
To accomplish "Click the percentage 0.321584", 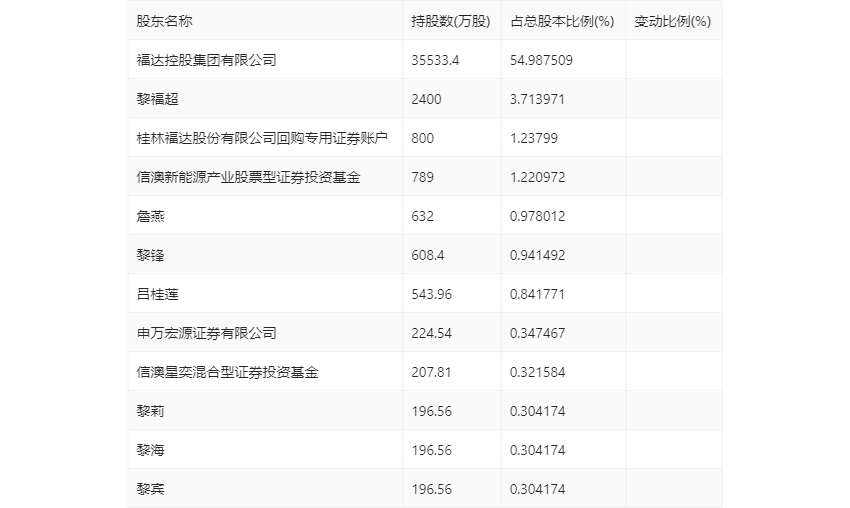I will 537,372.
